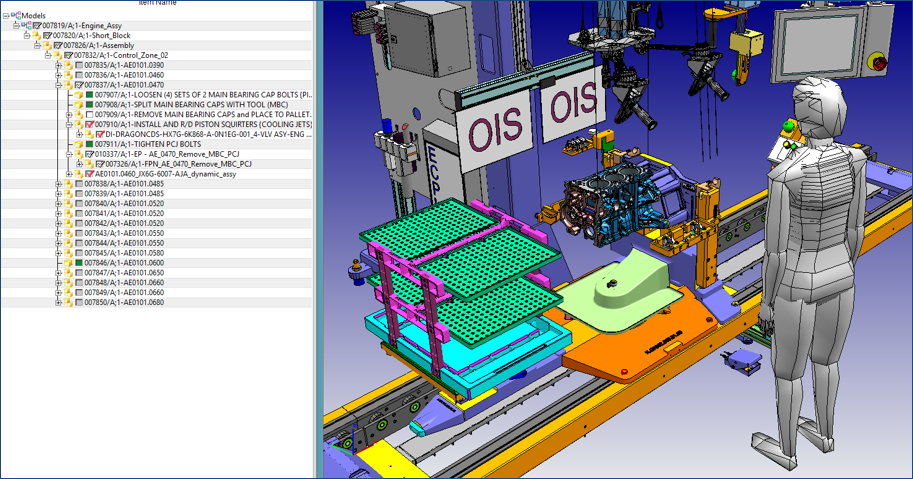The height and width of the screenshot is (479, 913).
Task: Click assembly icon beside 010337 EP row
Action: (79, 154)
